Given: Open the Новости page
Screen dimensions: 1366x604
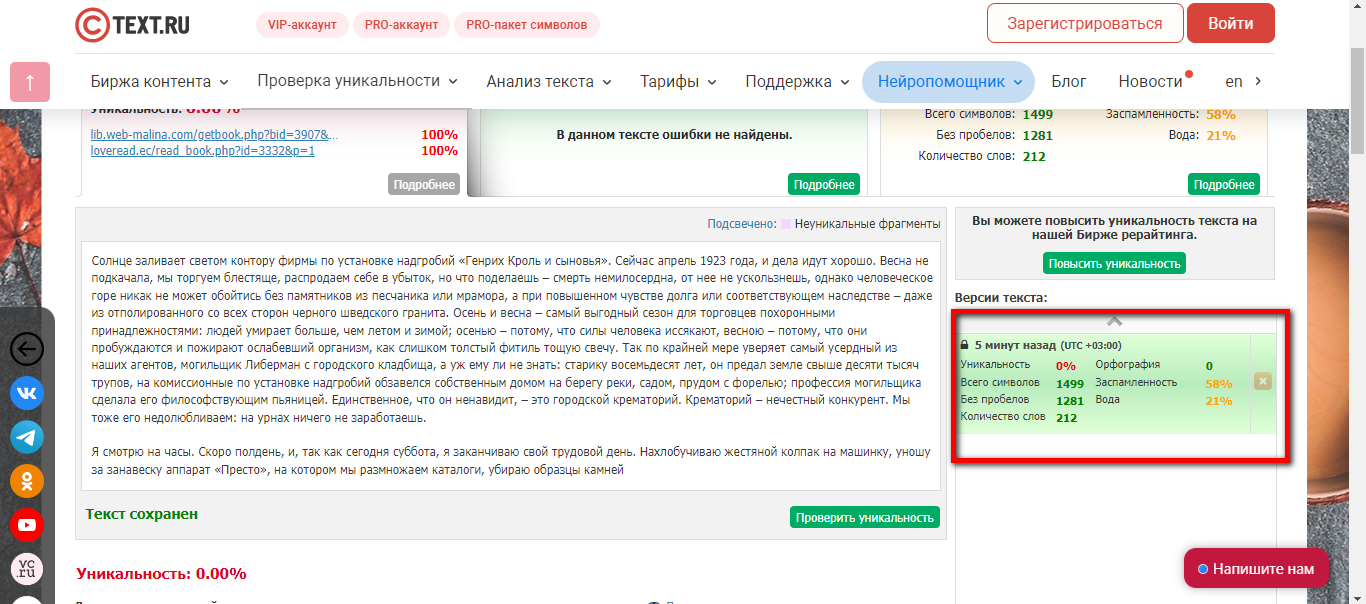Looking at the screenshot, I should pyautogui.click(x=1150, y=82).
